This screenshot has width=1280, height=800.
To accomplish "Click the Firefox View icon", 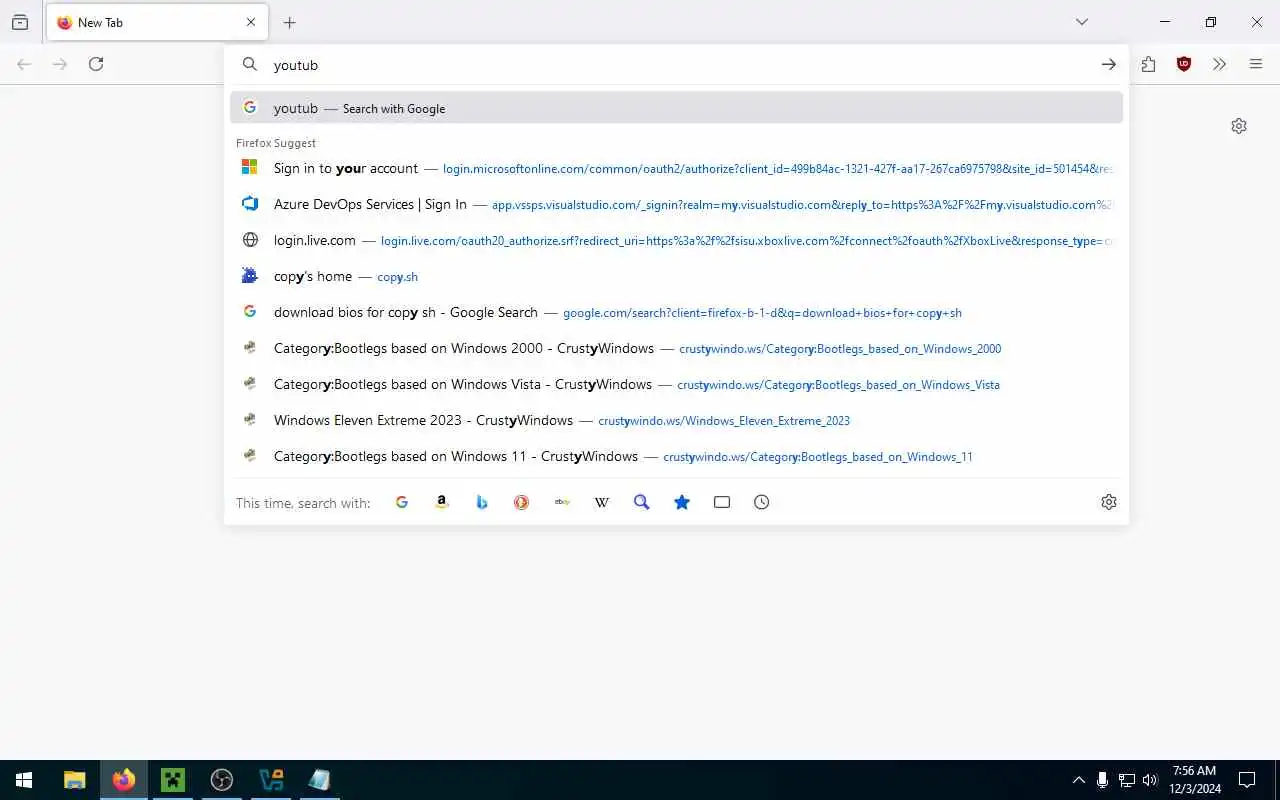I will coord(20,22).
